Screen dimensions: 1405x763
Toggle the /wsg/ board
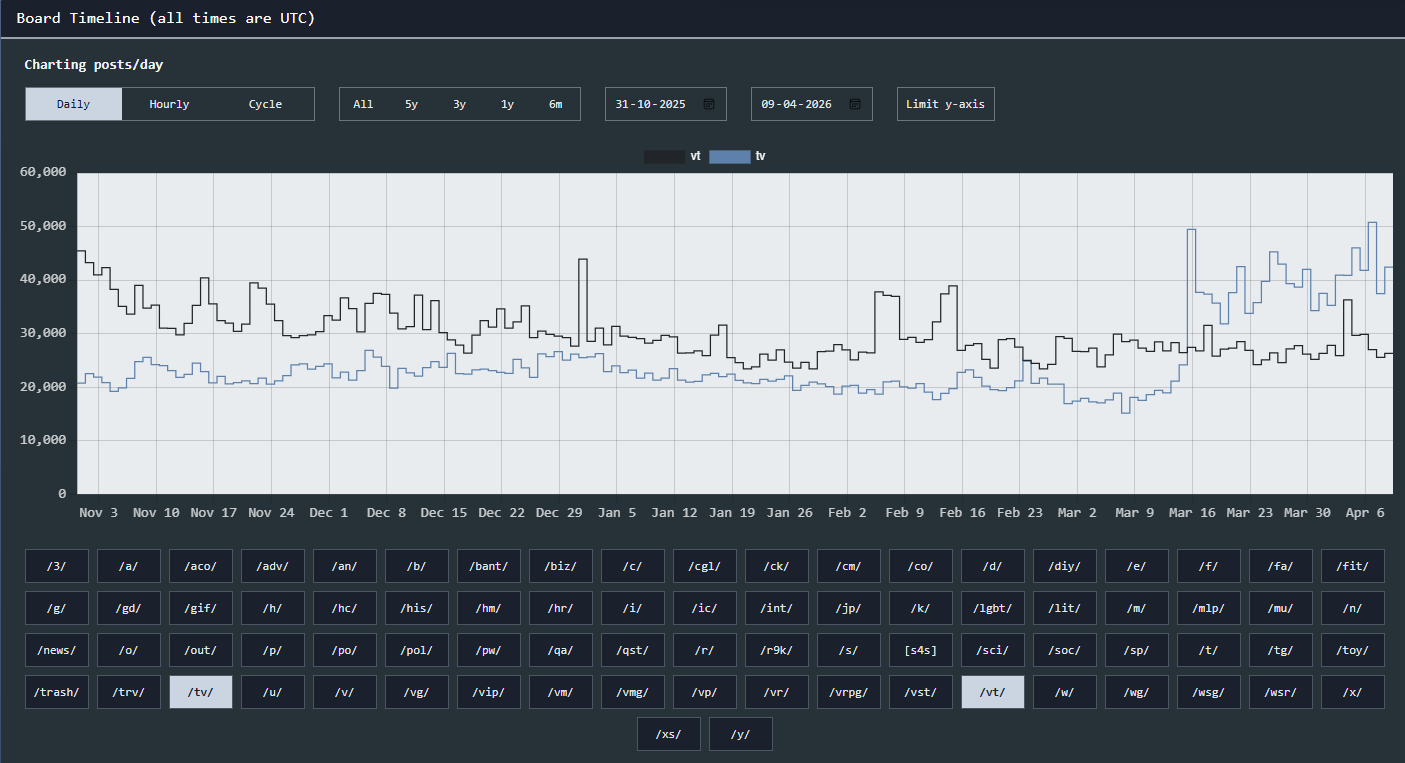coord(1209,692)
